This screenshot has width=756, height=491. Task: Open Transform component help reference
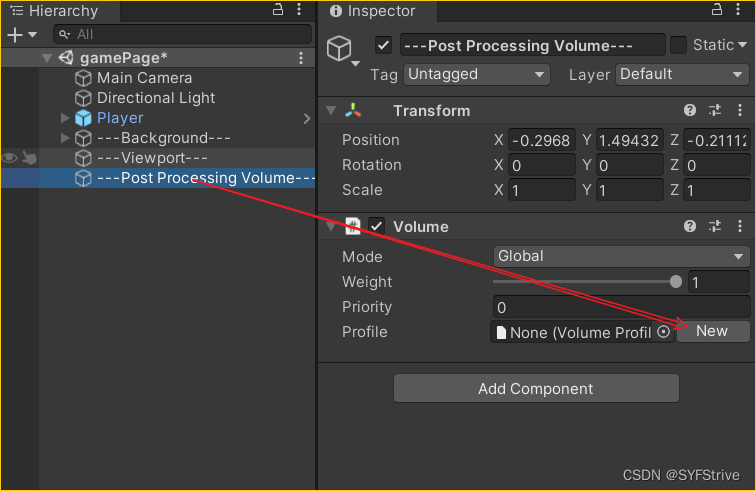(690, 110)
